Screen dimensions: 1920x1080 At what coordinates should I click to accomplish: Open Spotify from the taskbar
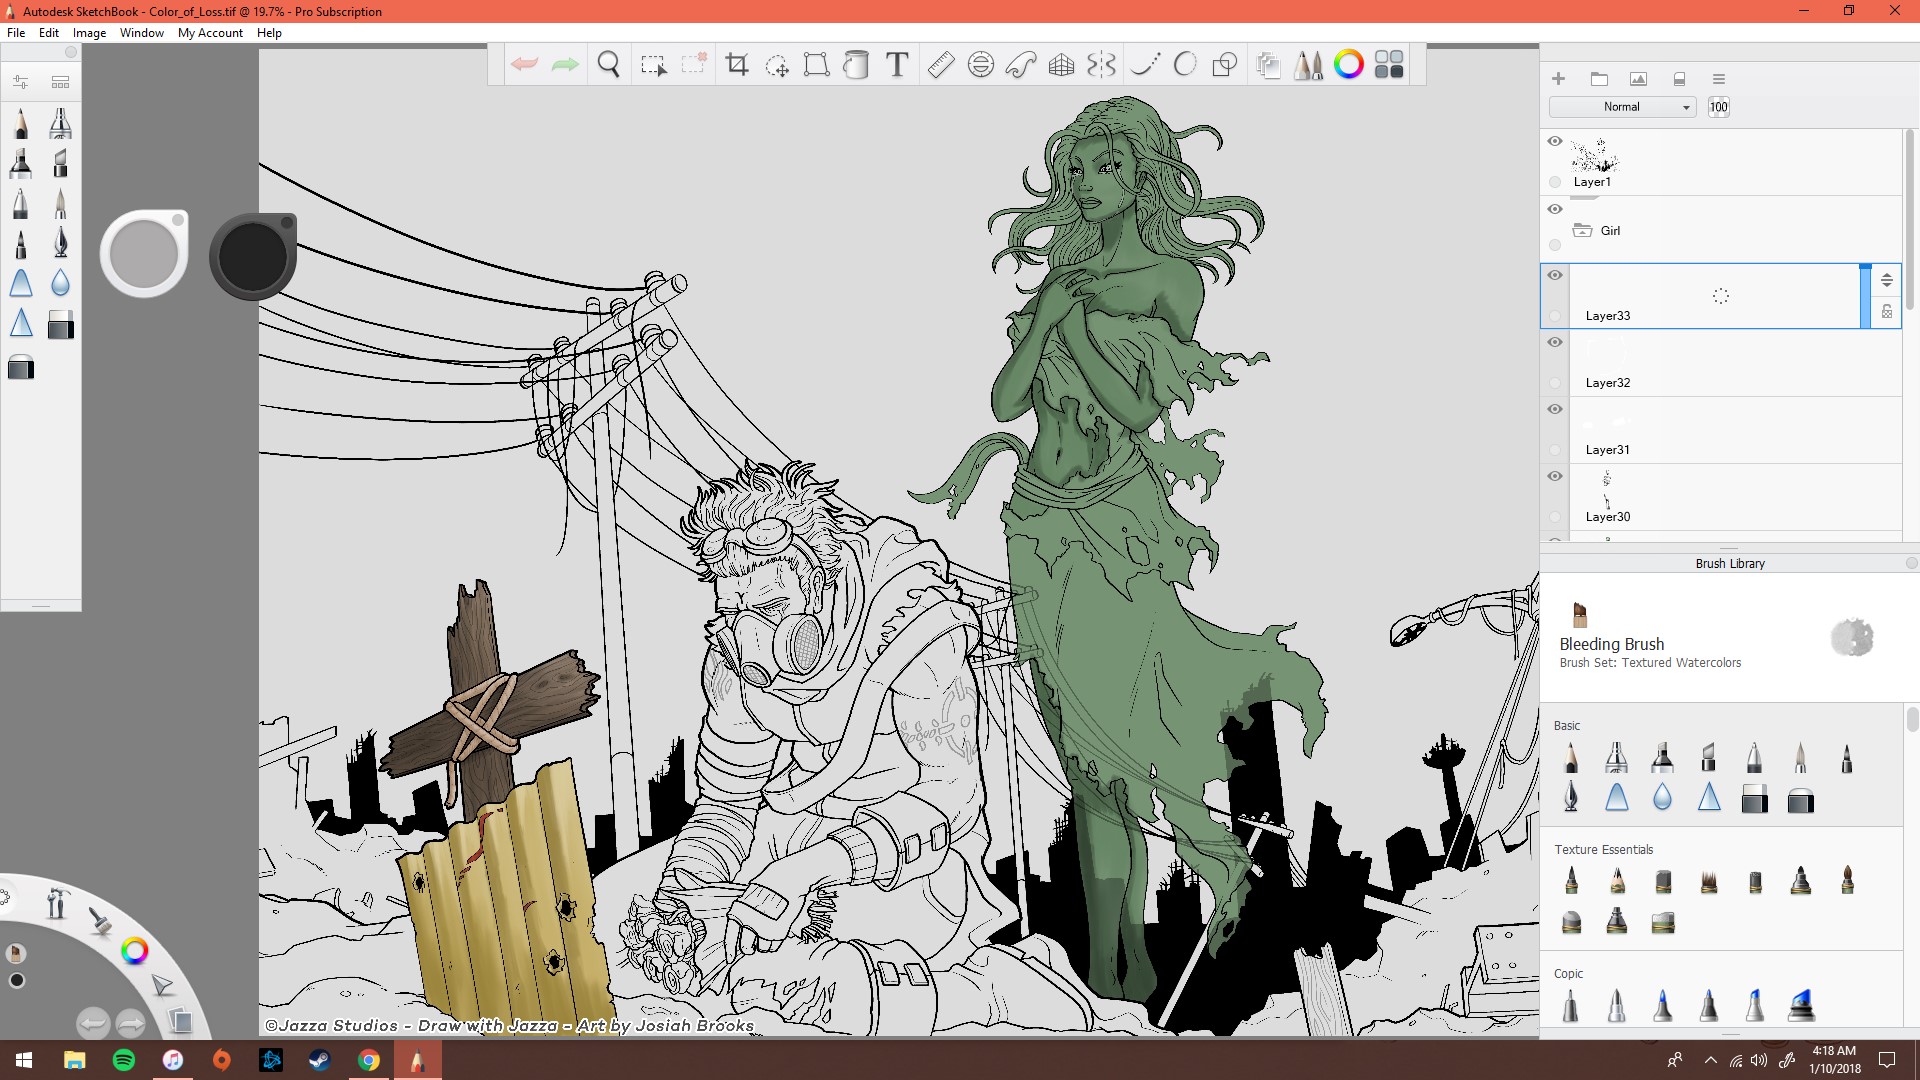click(124, 1060)
